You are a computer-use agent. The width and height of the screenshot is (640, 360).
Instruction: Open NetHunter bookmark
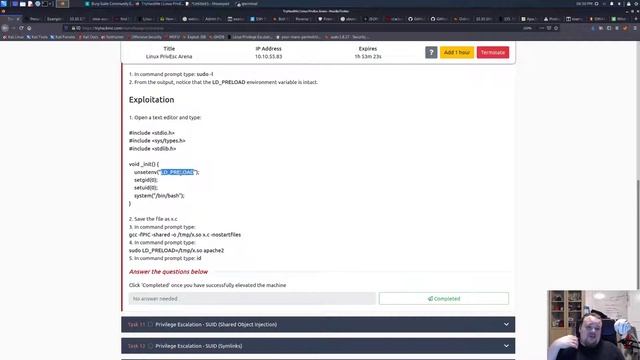(113, 37)
